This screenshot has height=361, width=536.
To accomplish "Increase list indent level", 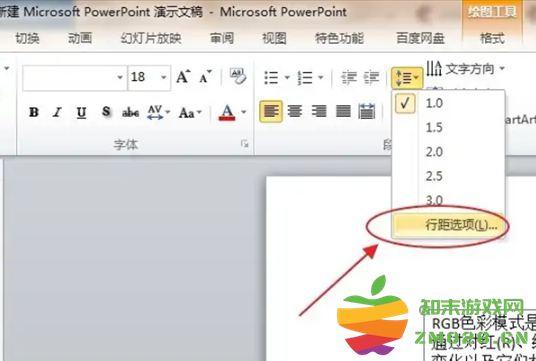I will 371,78.
